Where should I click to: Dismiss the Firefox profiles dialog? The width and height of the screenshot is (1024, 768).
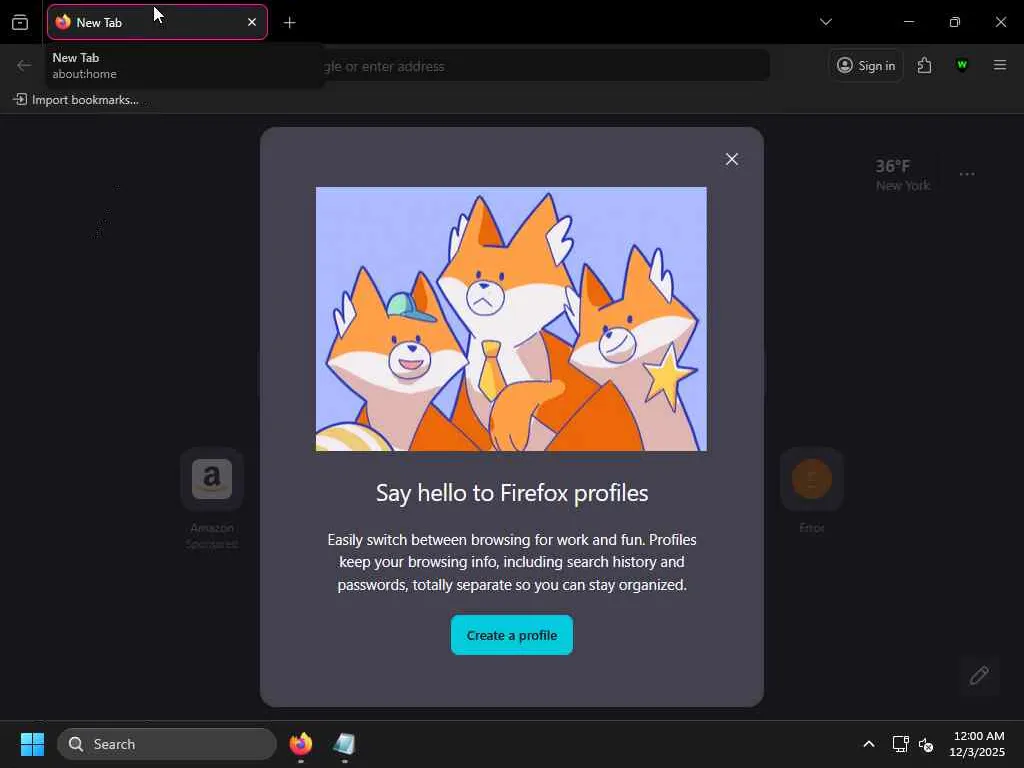[731, 159]
